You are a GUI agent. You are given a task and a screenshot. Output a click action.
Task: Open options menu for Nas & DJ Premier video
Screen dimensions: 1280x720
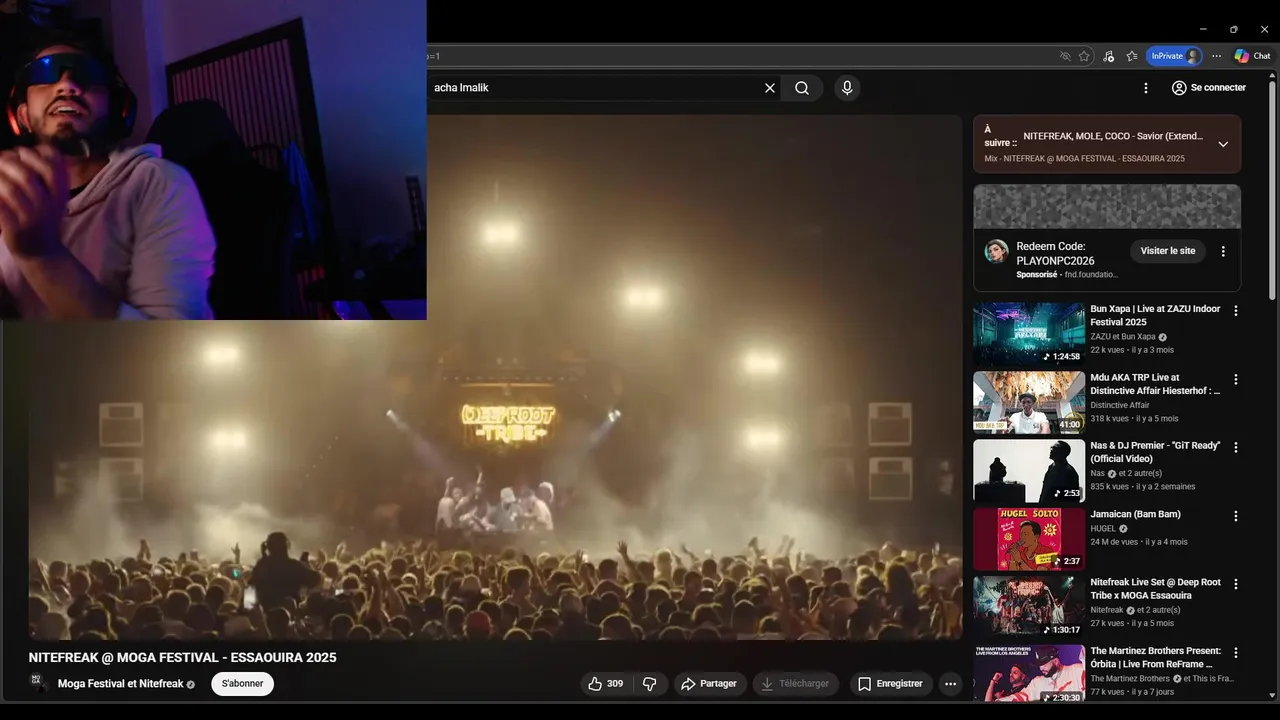(1235, 447)
